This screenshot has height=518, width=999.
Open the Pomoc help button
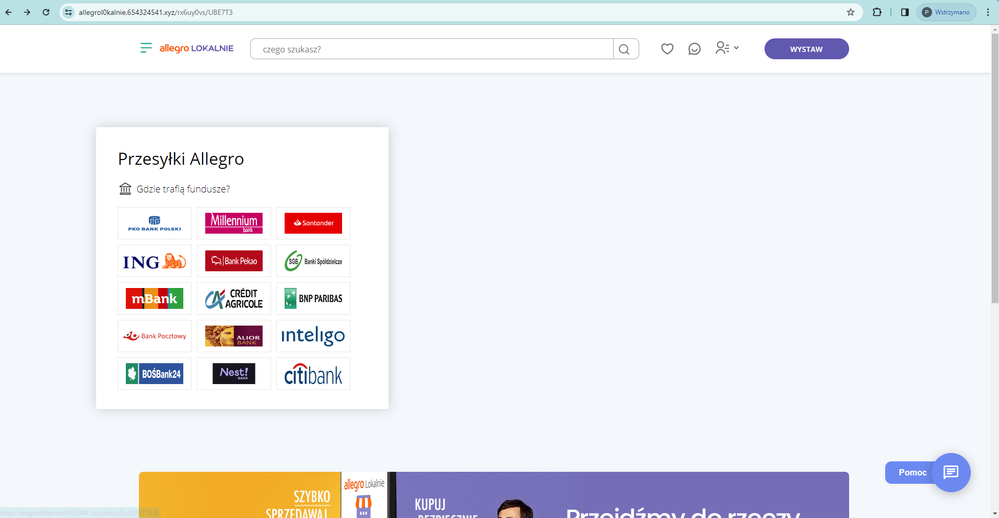(912, 472)
